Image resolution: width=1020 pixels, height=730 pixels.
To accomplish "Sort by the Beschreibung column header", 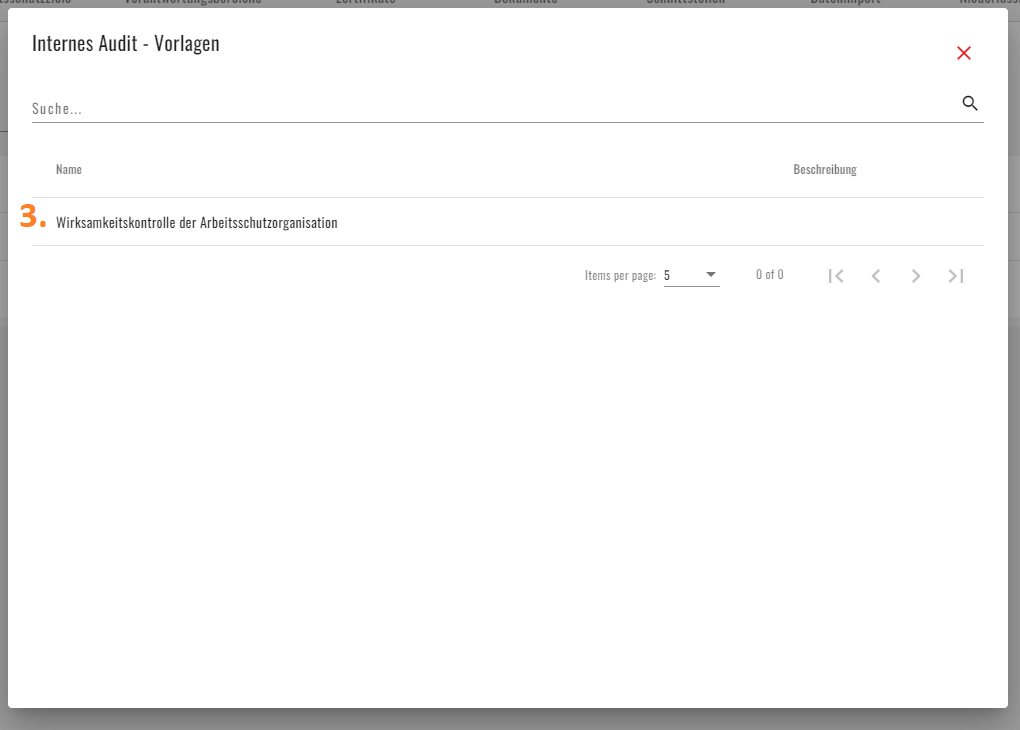I will 825,169.
